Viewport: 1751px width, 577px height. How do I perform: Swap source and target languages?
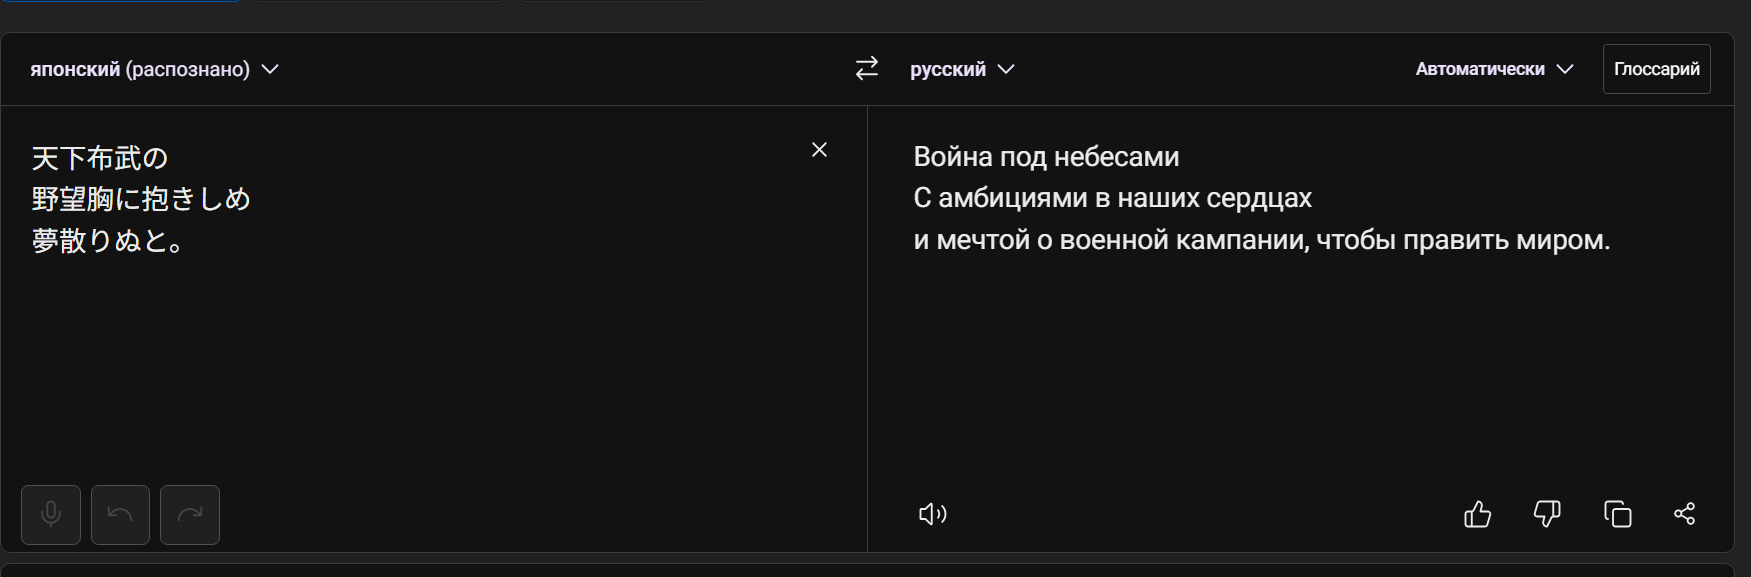pyautogui.click(x=867, y=68)
